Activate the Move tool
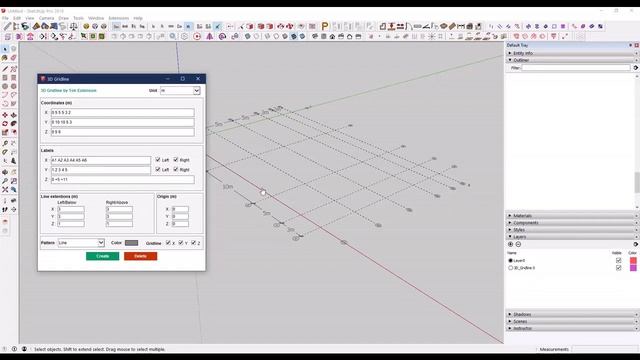 coord(5,115)
